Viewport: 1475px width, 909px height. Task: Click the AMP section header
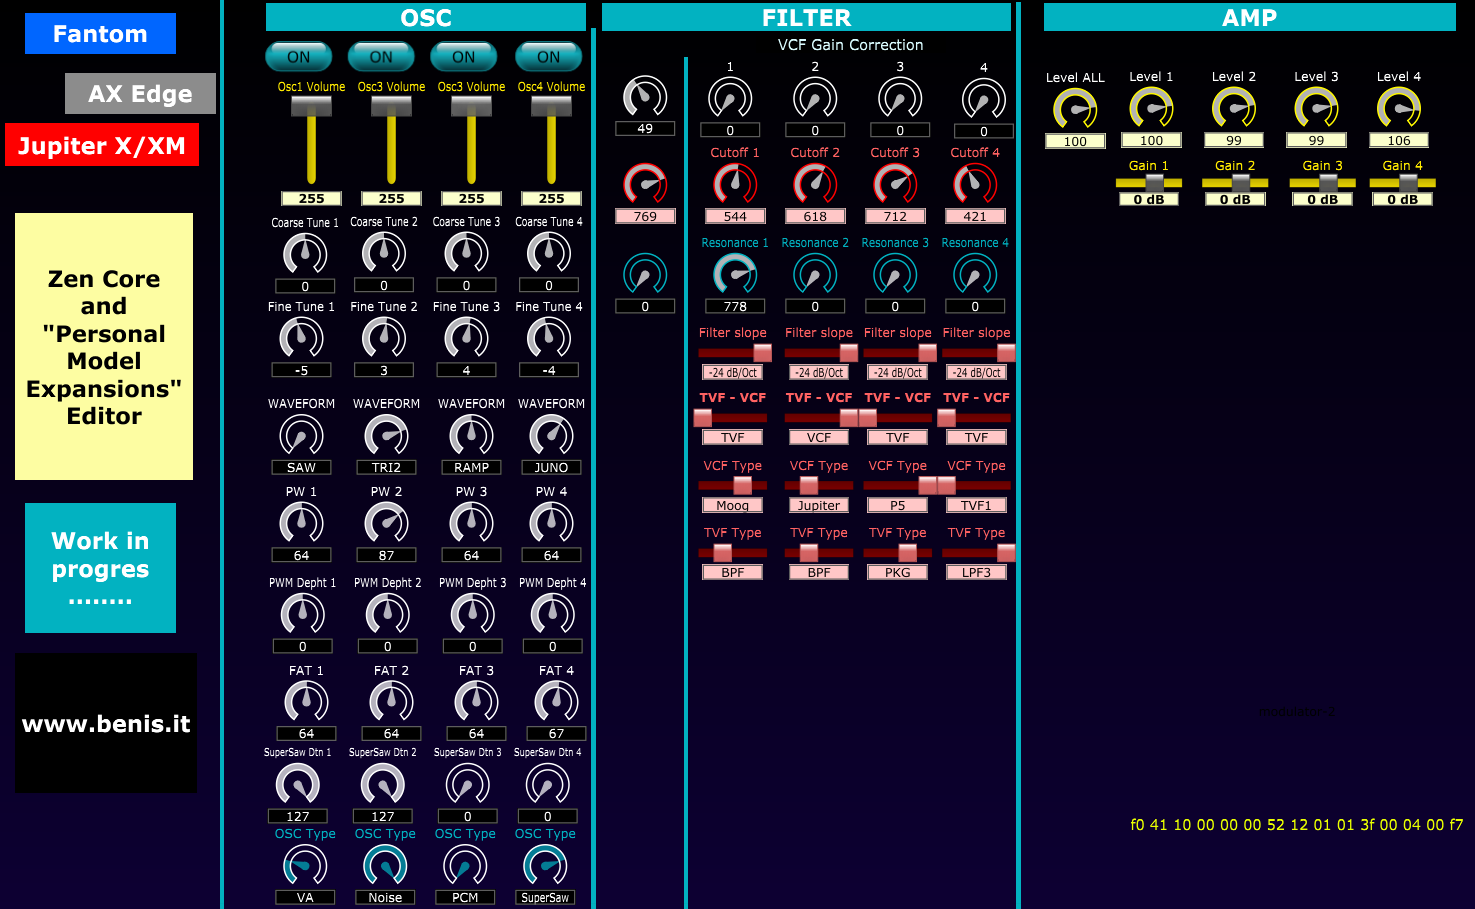[1250, 17]
